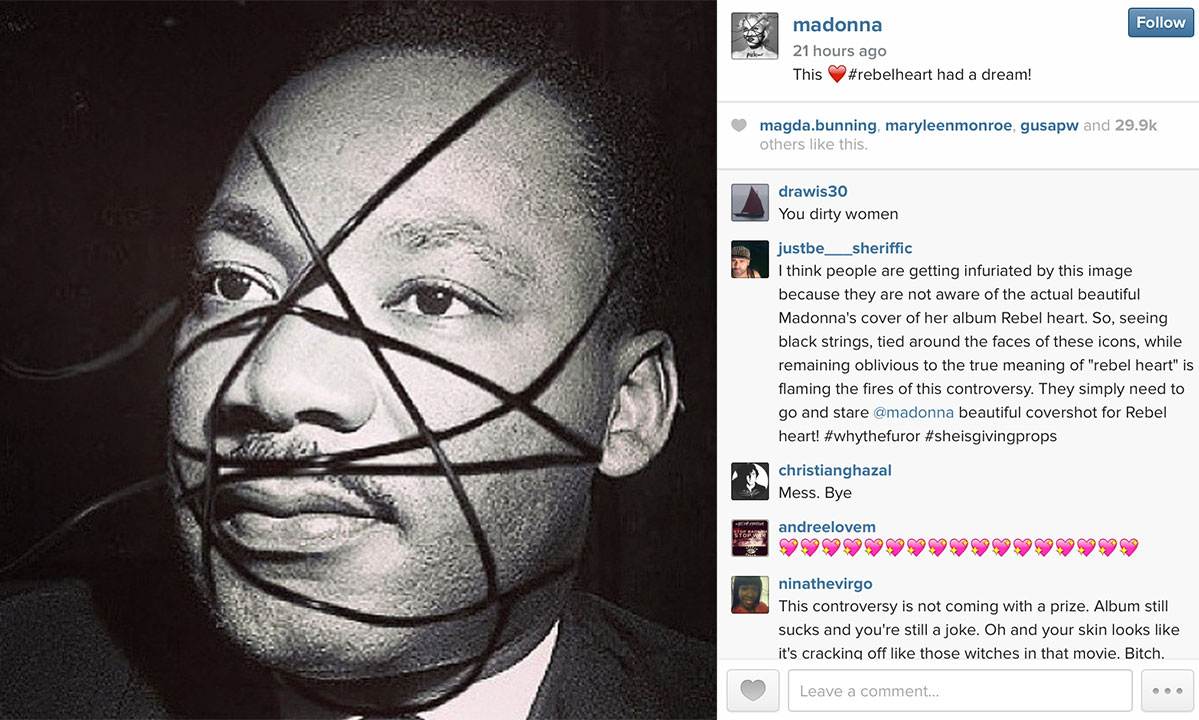Open the drawis30 username link
The image size is (1199, 720).
coord(813,192)
